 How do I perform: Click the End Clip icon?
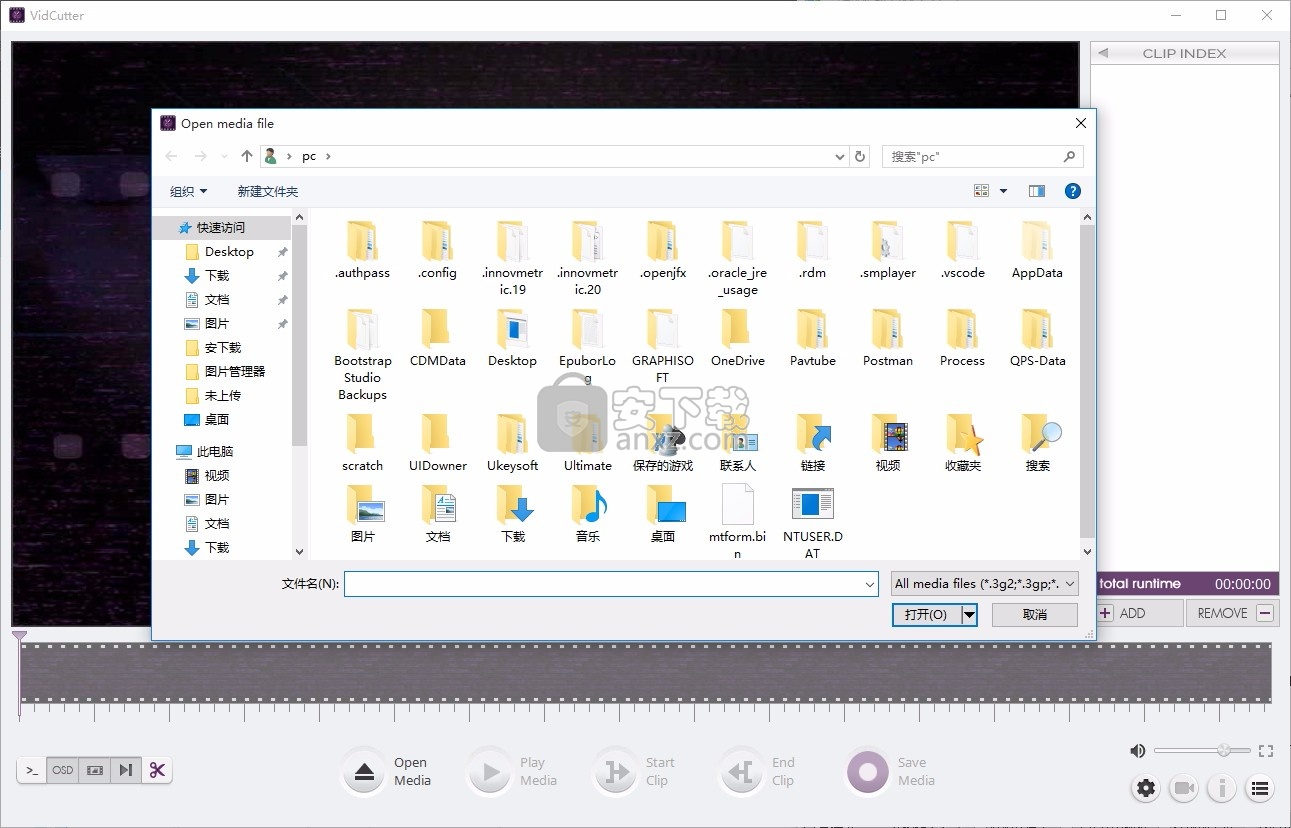click(741, 772)
